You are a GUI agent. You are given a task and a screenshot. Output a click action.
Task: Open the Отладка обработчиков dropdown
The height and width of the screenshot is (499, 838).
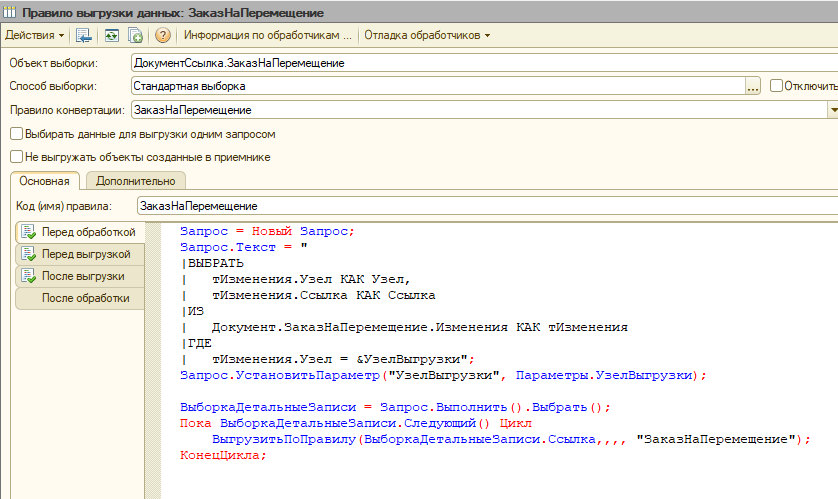coord(427,35)
